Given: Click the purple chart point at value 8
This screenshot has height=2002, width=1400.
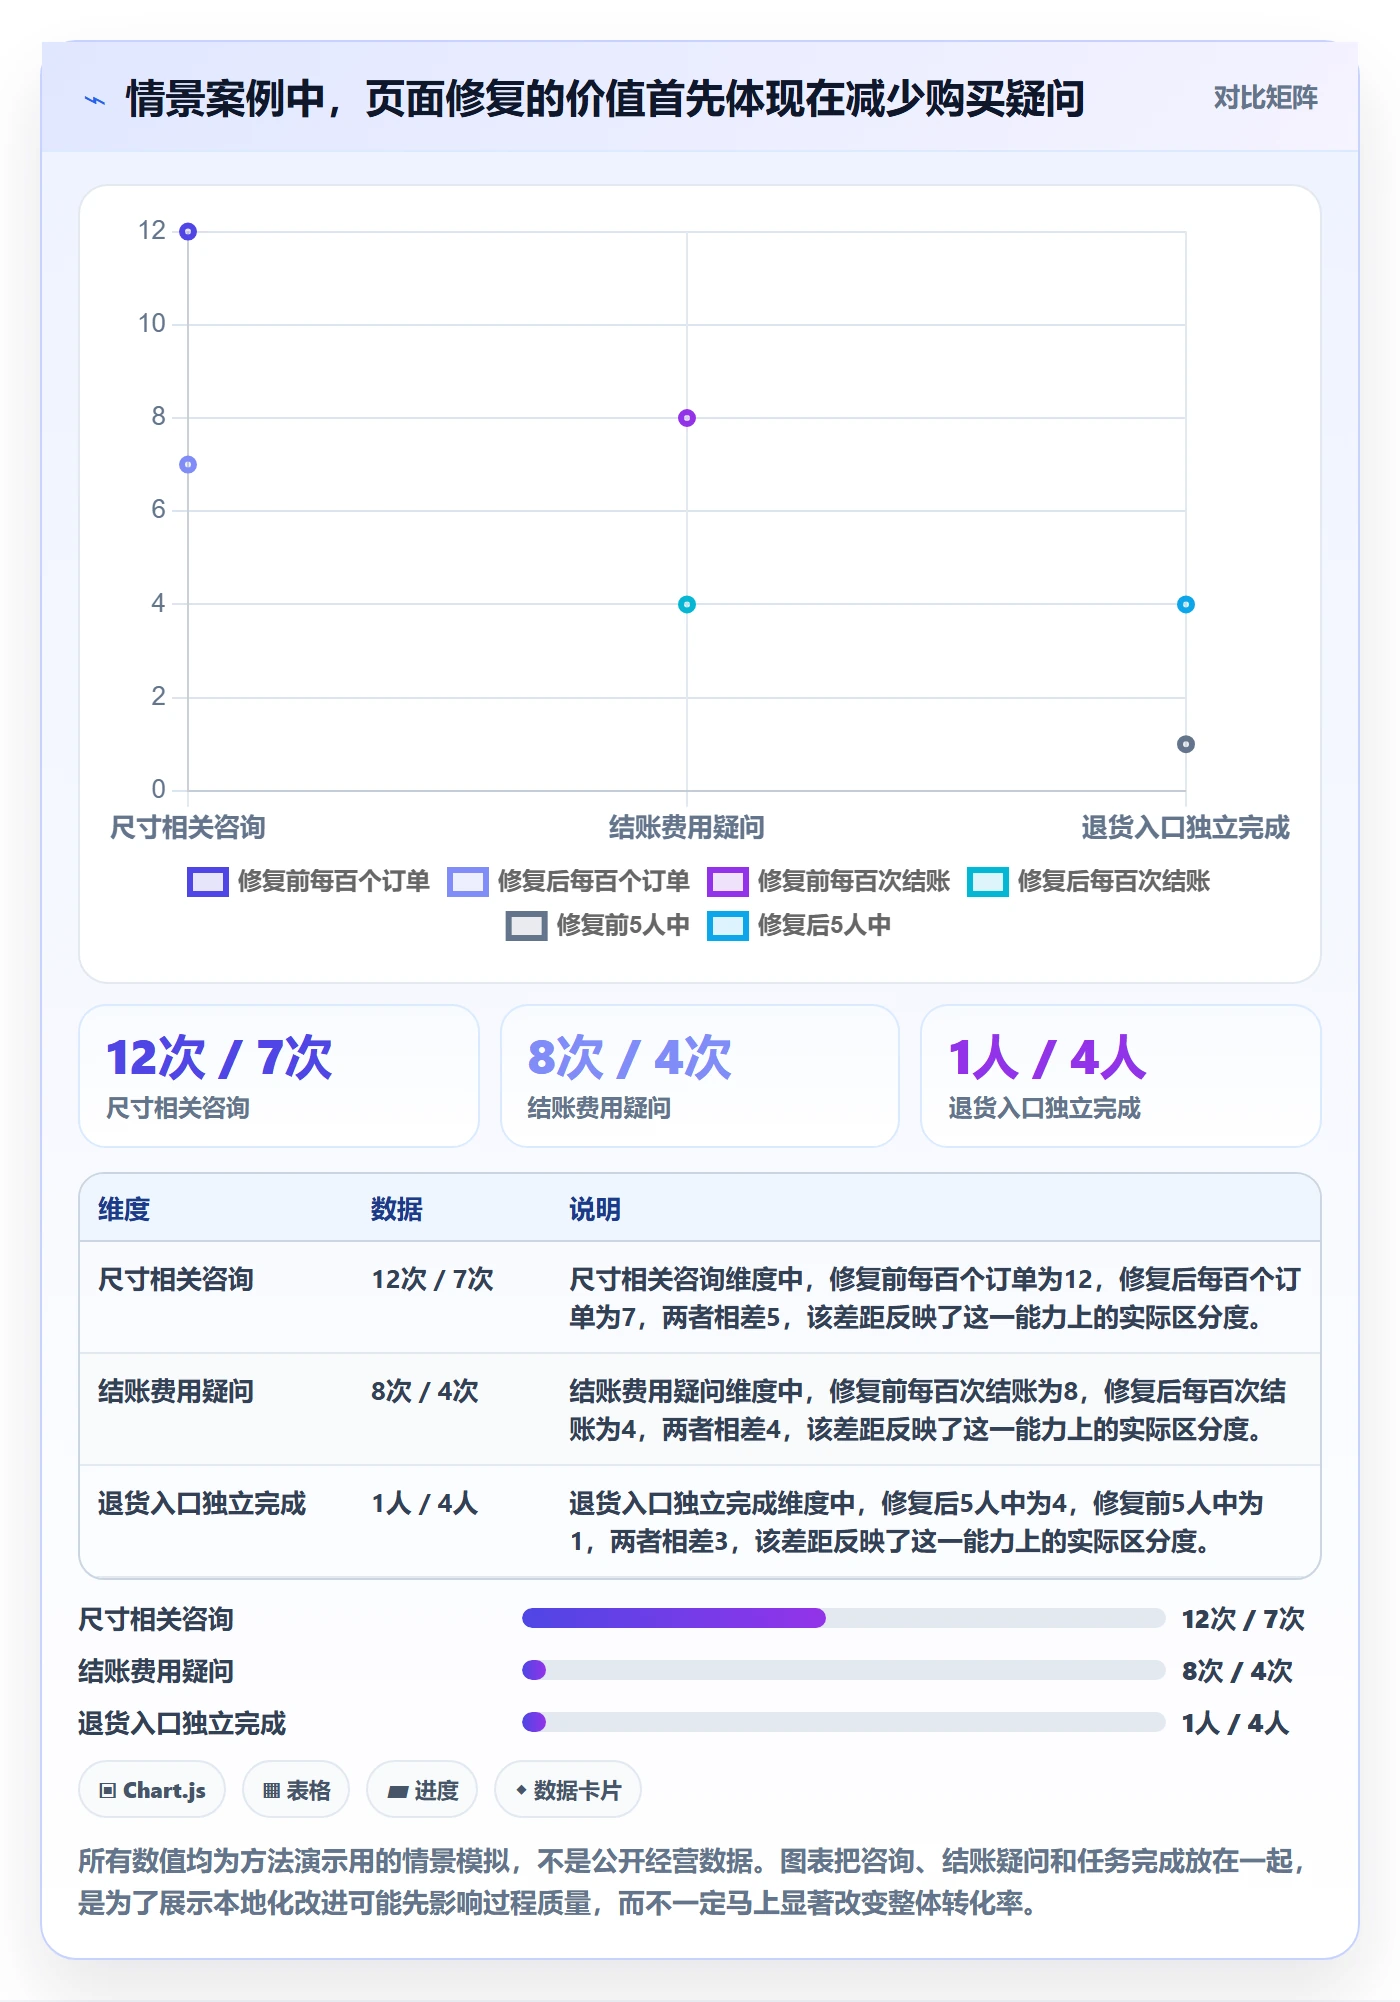Looking at the screenshot, I should click(x=687, y=418).
